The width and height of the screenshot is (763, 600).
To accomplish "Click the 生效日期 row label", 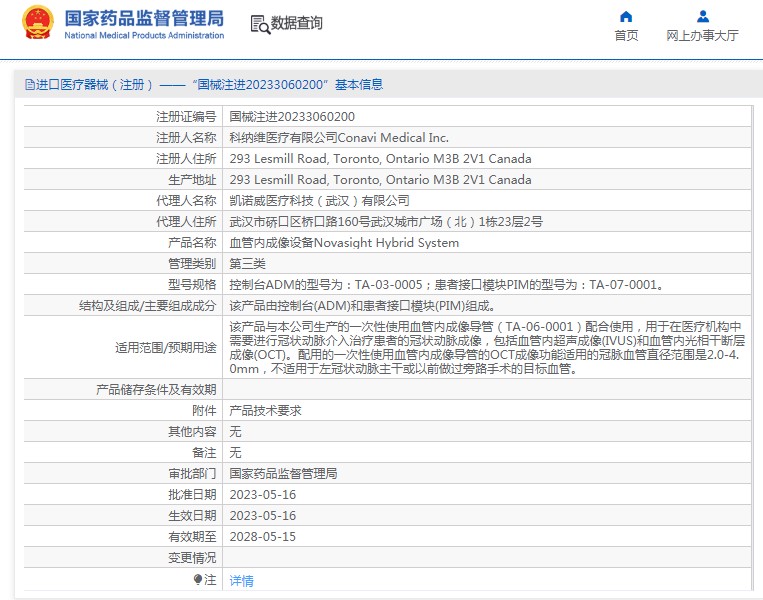I will pos(192,515).
